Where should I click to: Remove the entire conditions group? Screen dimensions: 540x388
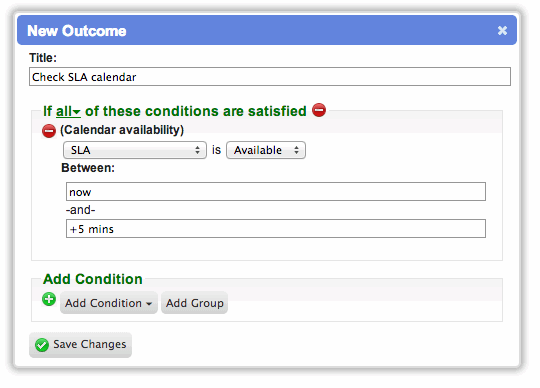(319, 110)
